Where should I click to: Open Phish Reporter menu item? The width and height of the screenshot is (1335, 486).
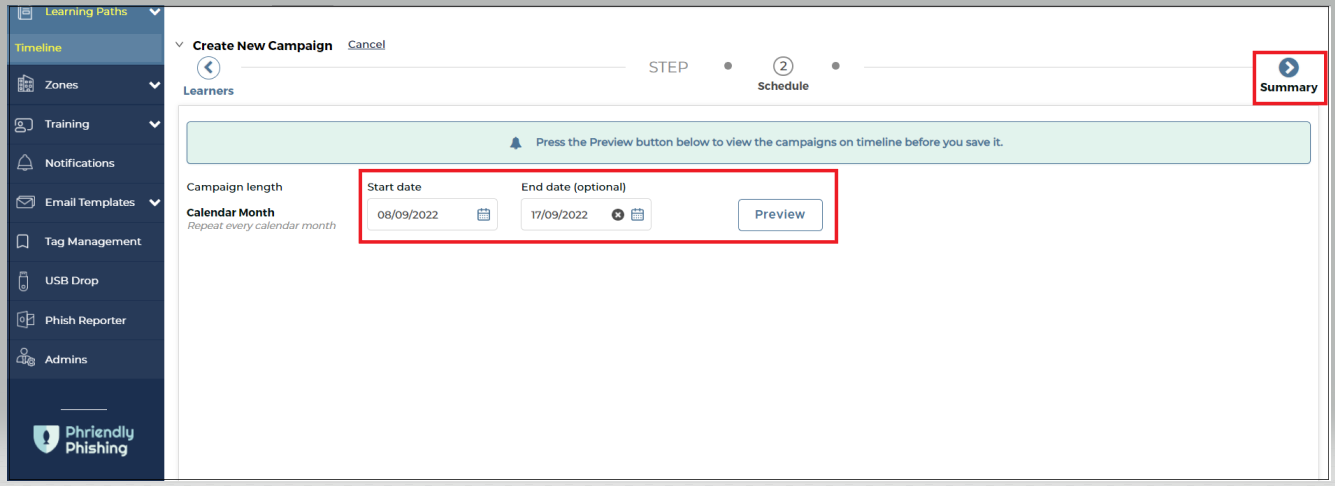[86, 320]
